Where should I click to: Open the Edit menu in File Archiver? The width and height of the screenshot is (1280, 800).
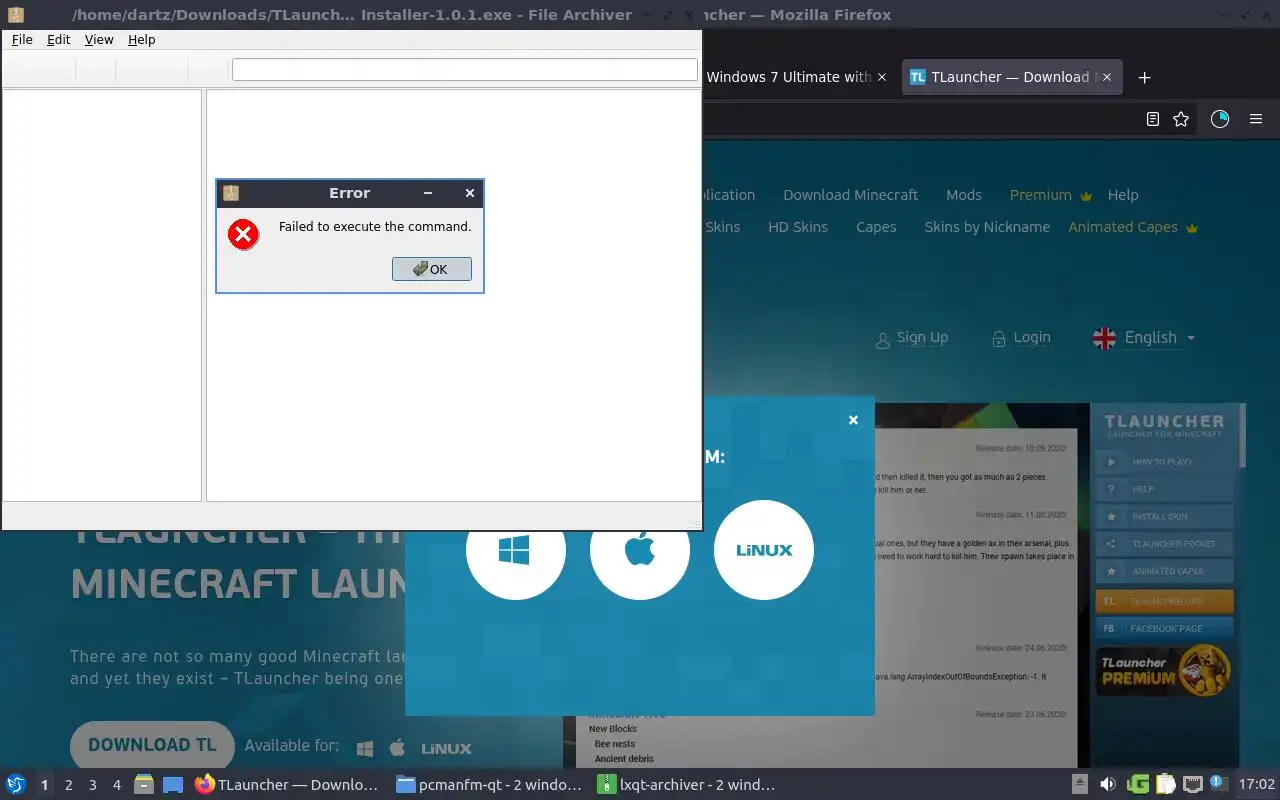pyautogui.click(x=59, y=39)
